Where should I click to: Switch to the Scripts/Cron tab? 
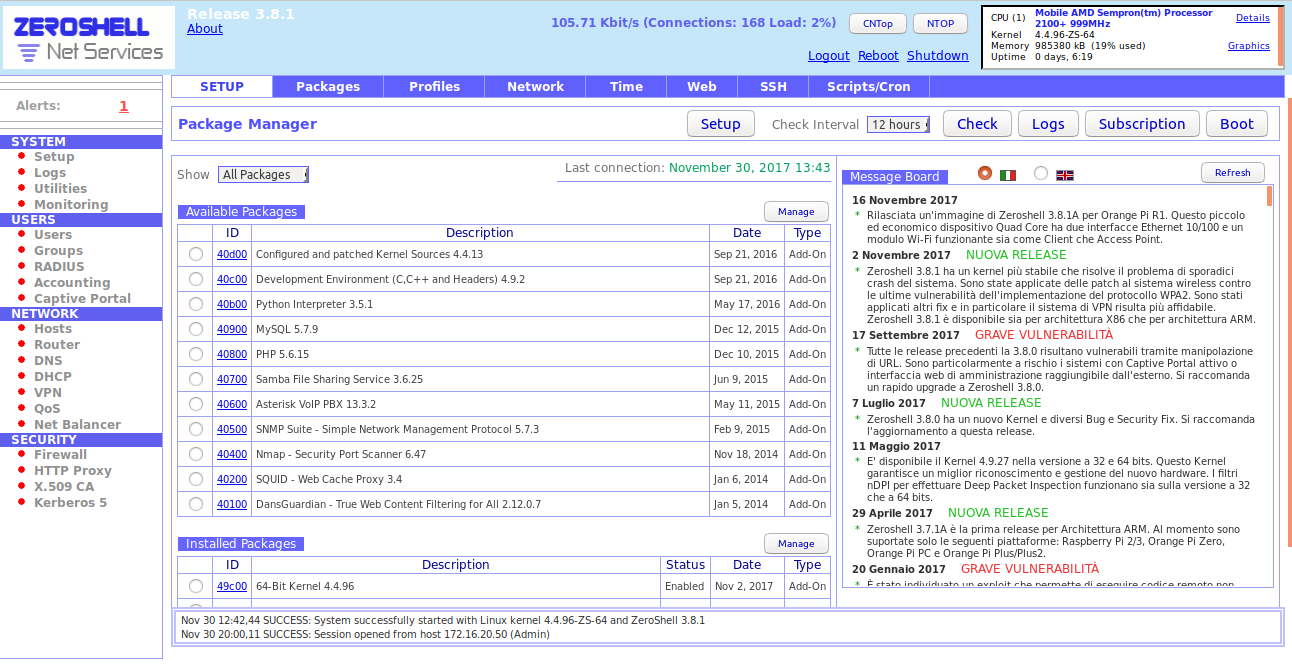coord(869,87)
